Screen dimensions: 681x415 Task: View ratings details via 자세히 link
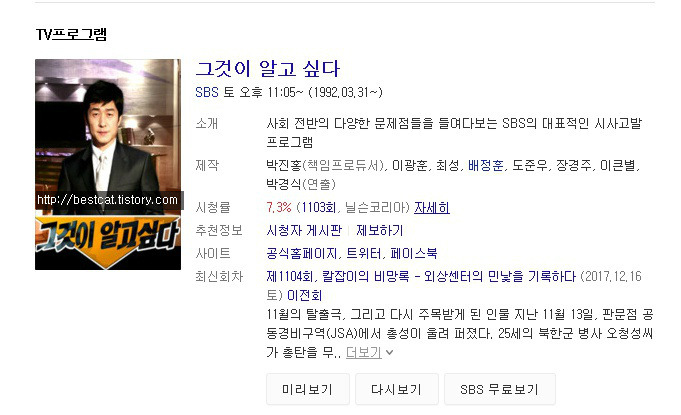(432, 208)
